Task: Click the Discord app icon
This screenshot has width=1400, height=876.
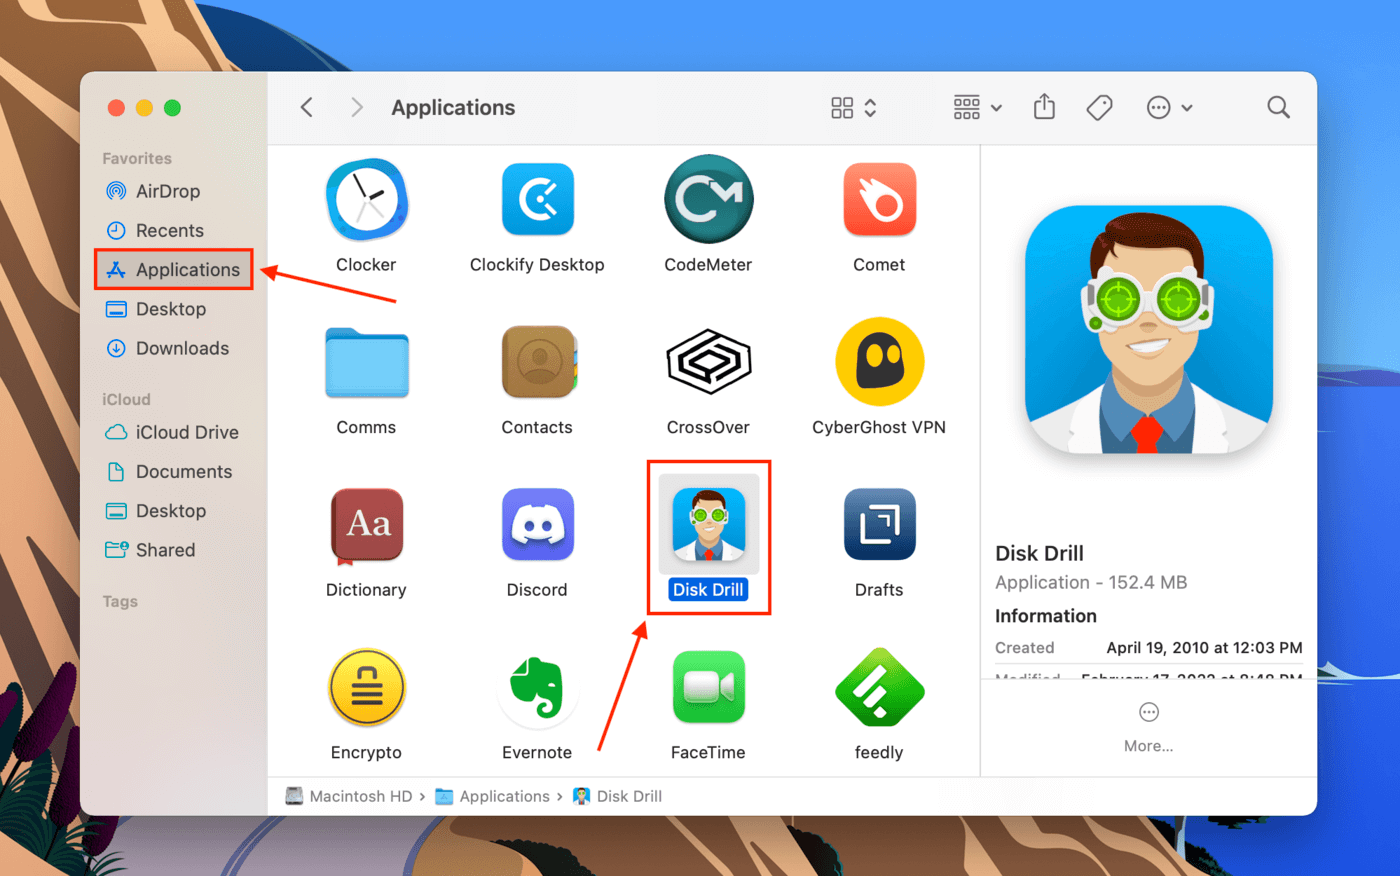Action: pyautogui.click(x=537, y=525)
